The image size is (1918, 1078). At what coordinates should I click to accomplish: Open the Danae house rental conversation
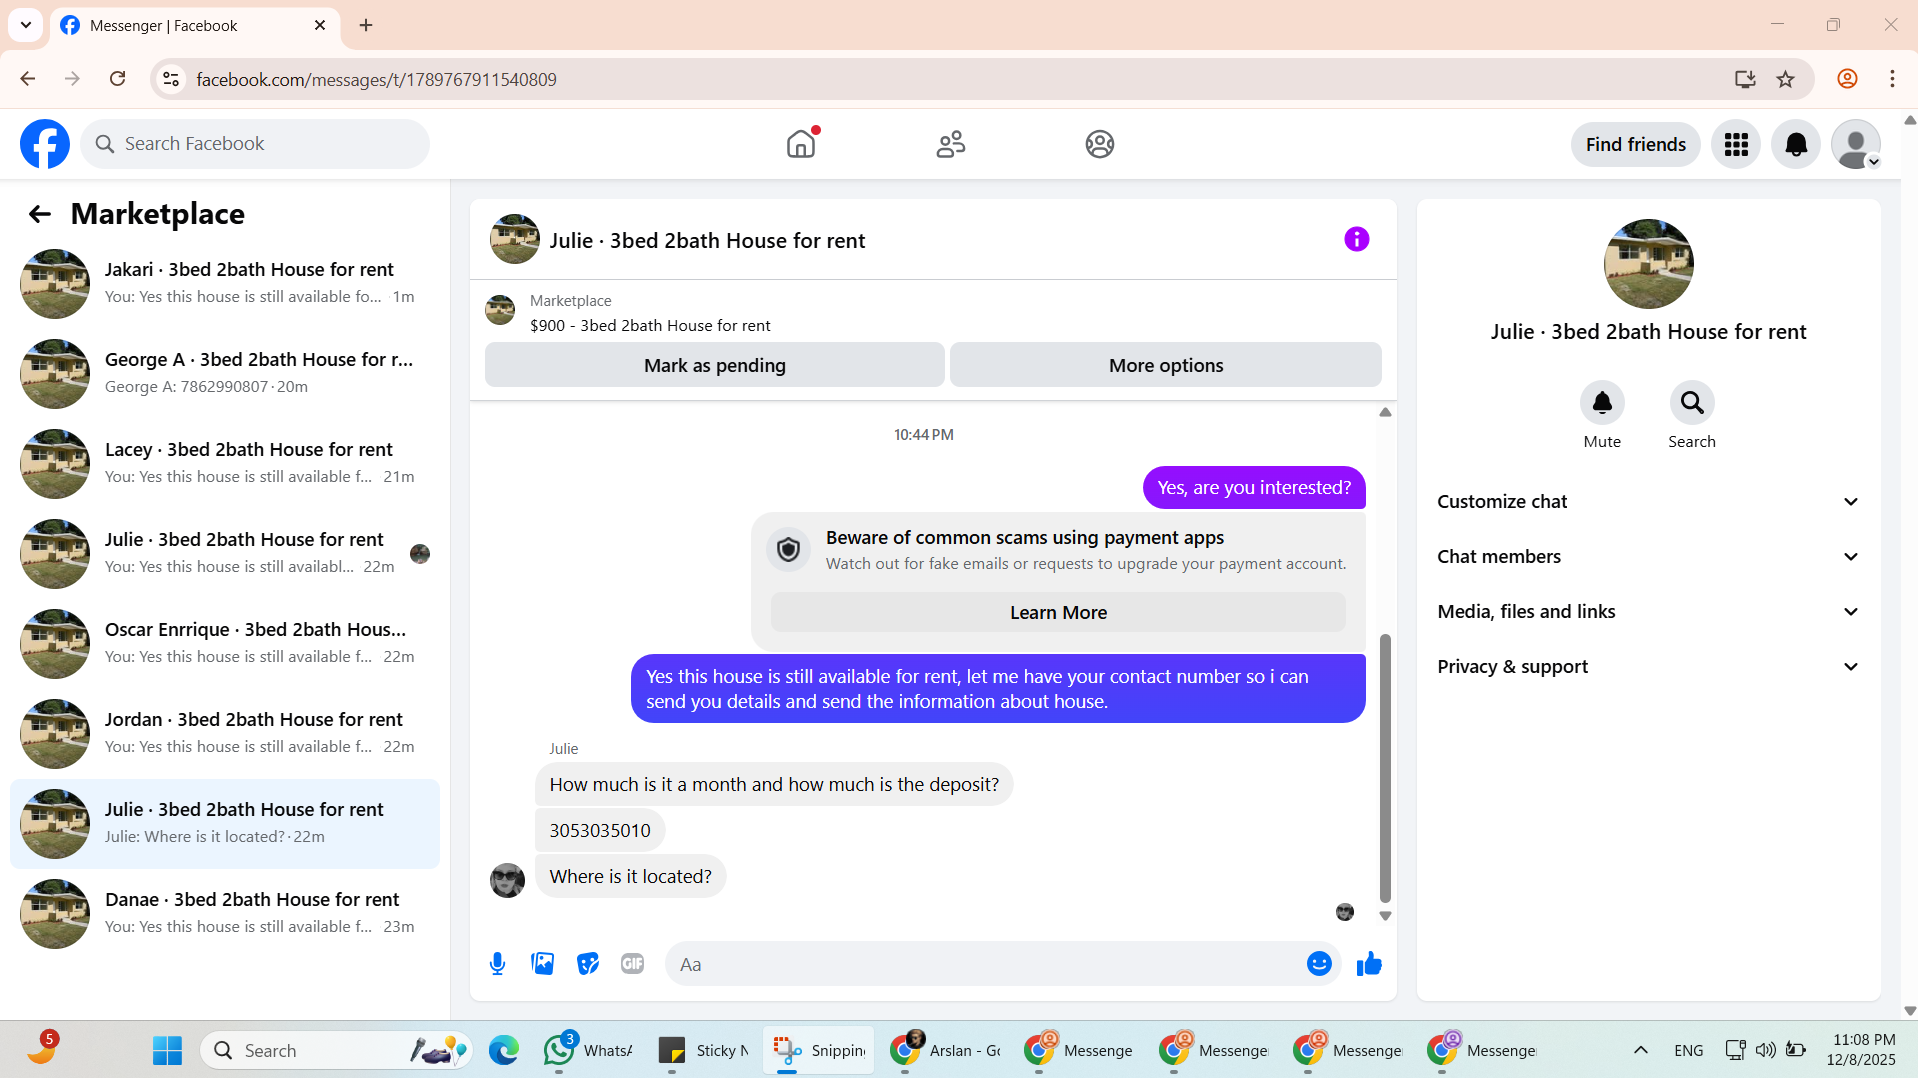point(225,914)
